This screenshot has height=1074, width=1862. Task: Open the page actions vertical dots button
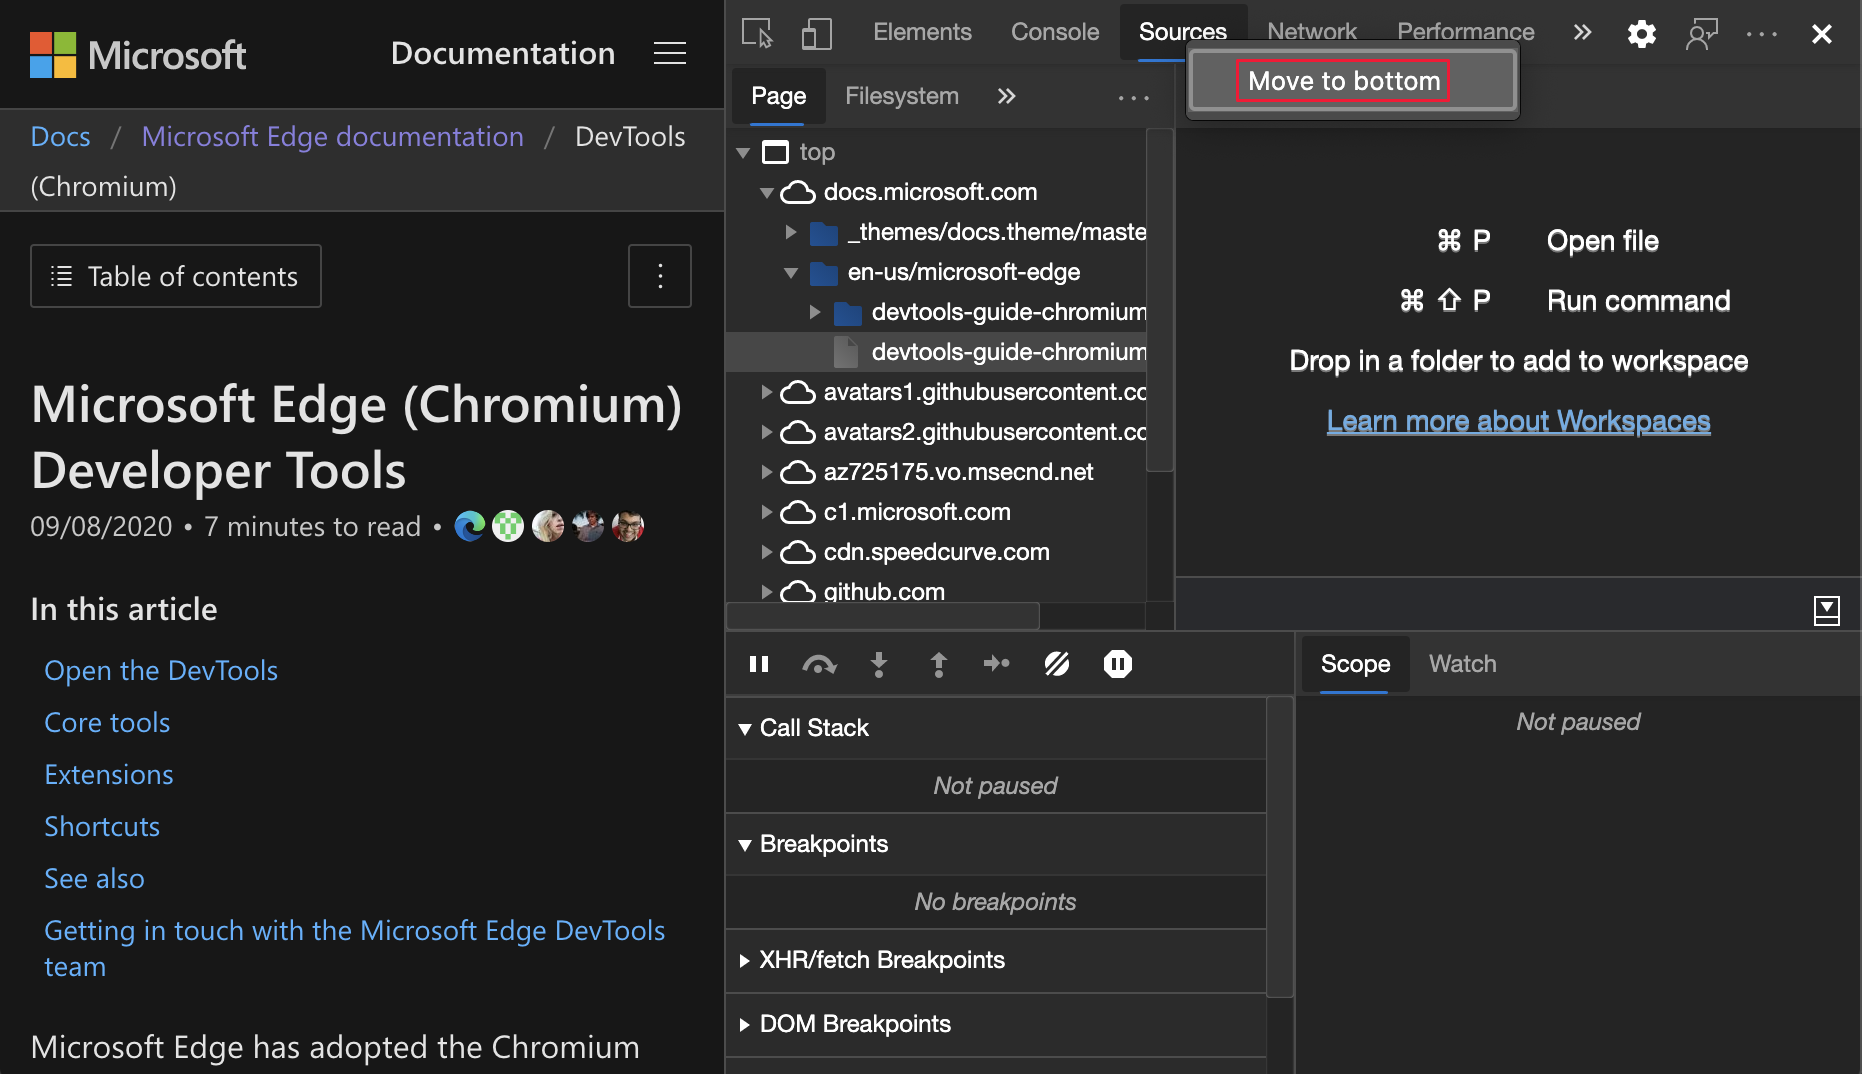tap(660, 276)
